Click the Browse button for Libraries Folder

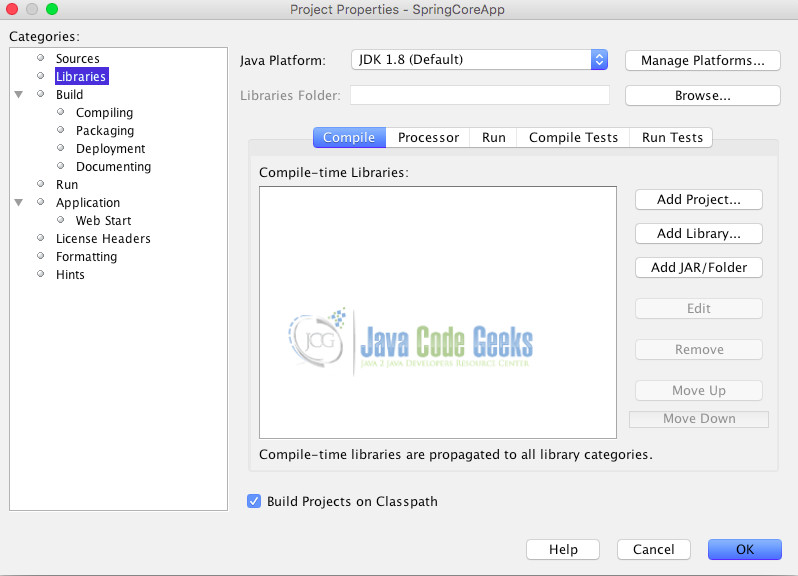click(702, 96)
